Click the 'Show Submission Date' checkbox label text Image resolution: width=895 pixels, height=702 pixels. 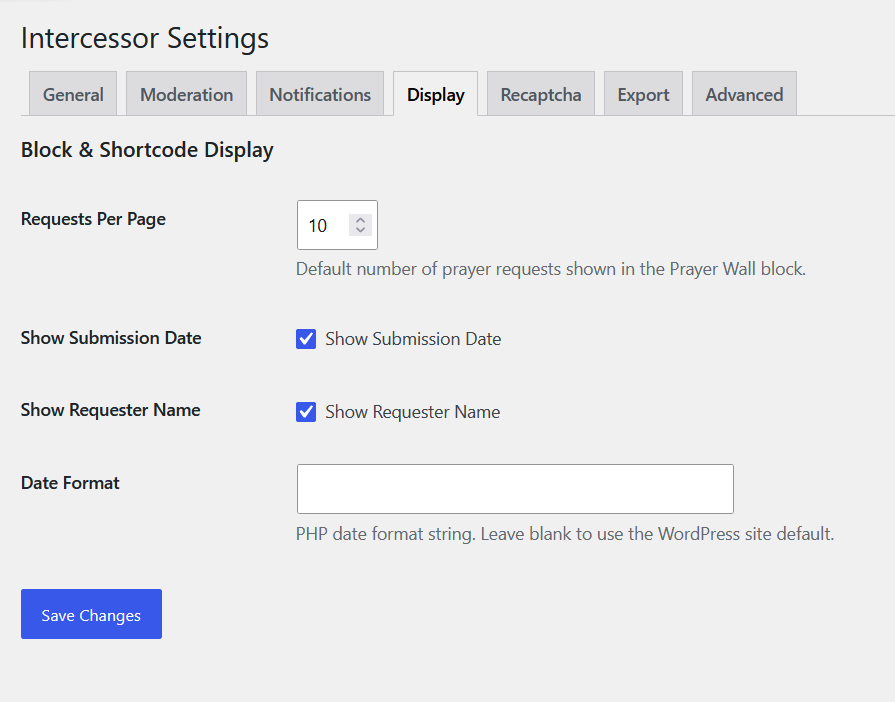(x=413, y=339)
